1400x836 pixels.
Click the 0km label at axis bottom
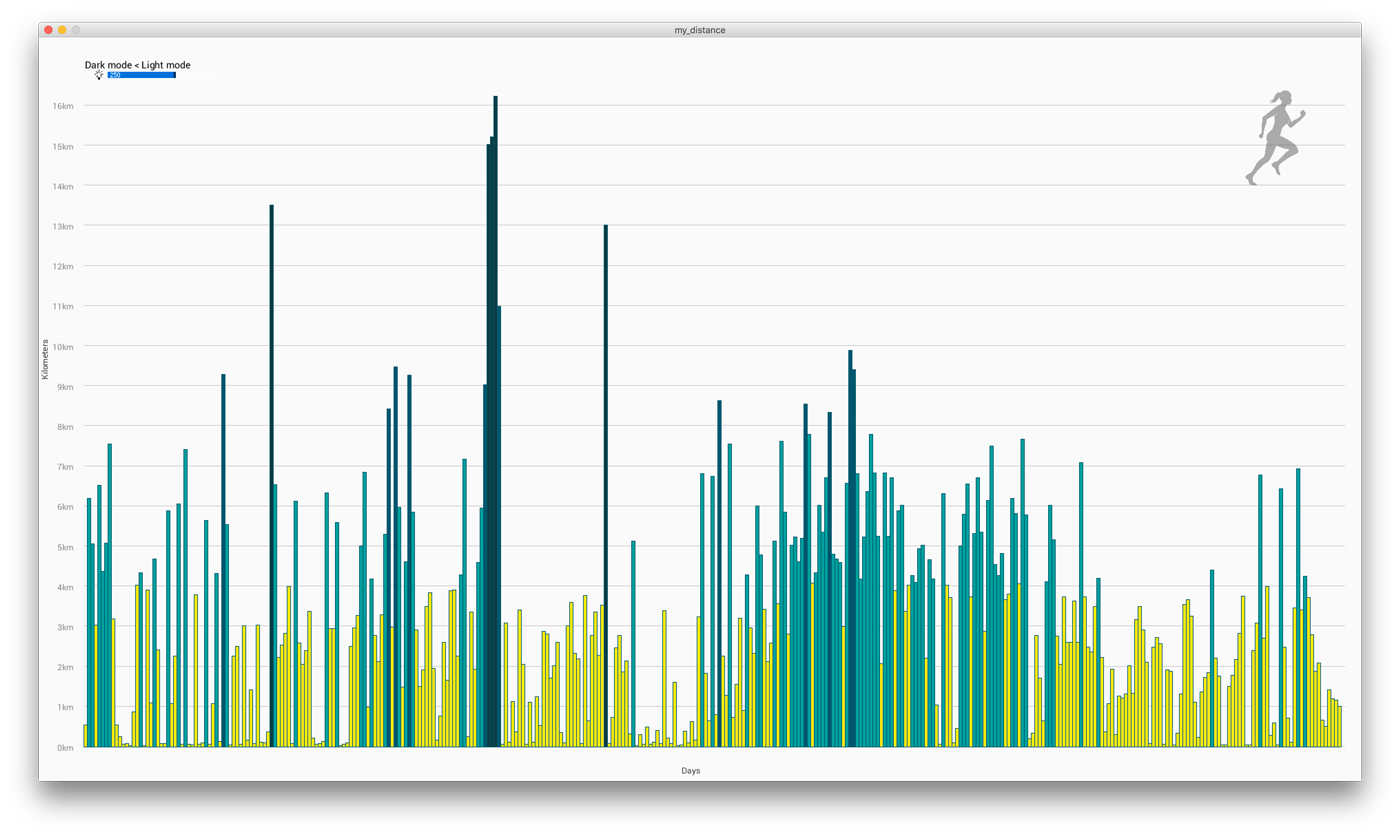point(63,747)
